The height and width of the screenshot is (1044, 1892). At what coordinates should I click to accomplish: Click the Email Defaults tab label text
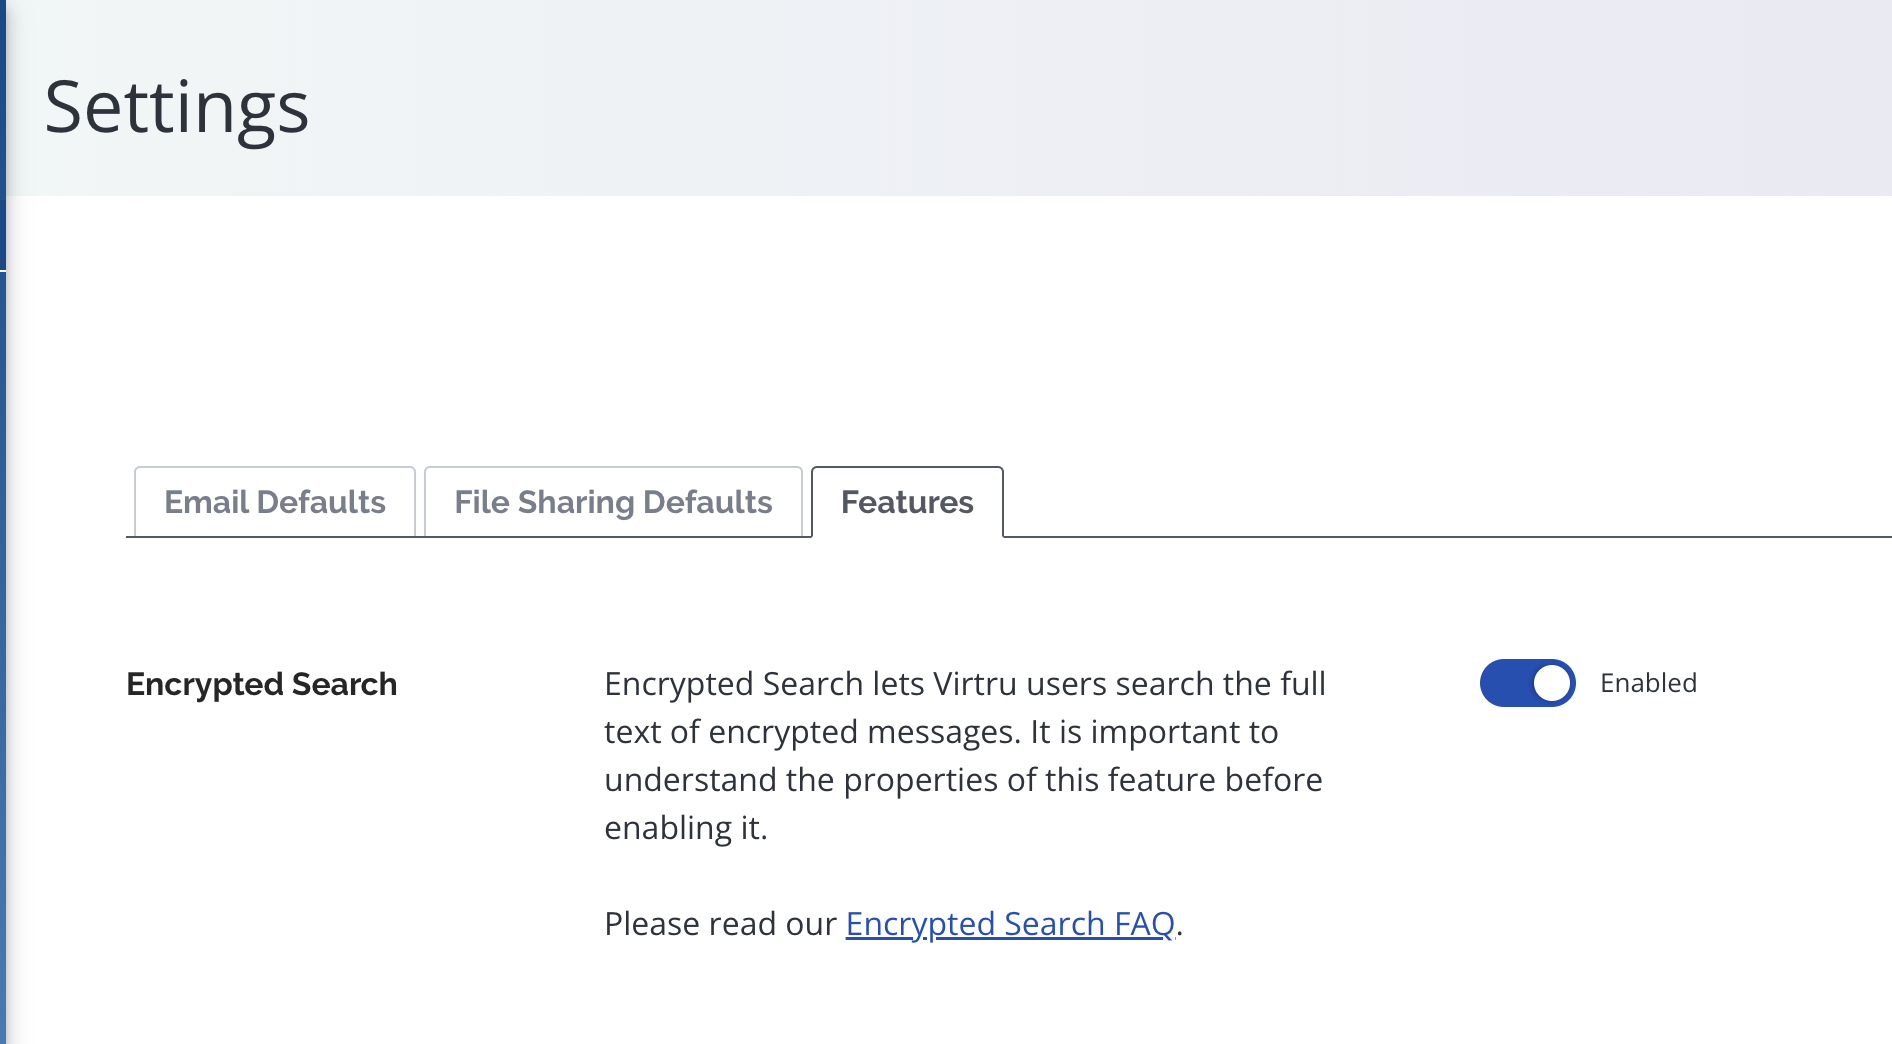(273, 502)
